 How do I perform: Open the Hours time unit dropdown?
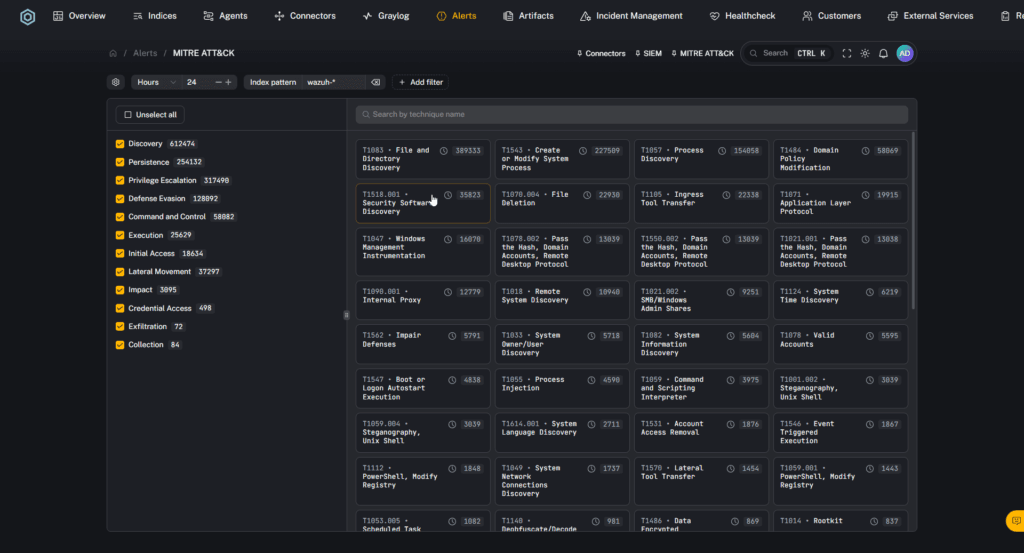[156, 82]
